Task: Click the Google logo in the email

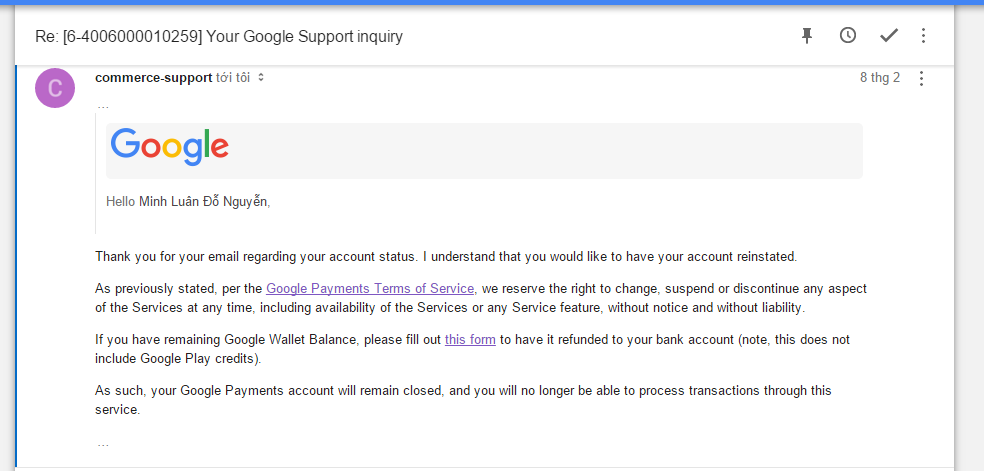Action: click(169, 147)
